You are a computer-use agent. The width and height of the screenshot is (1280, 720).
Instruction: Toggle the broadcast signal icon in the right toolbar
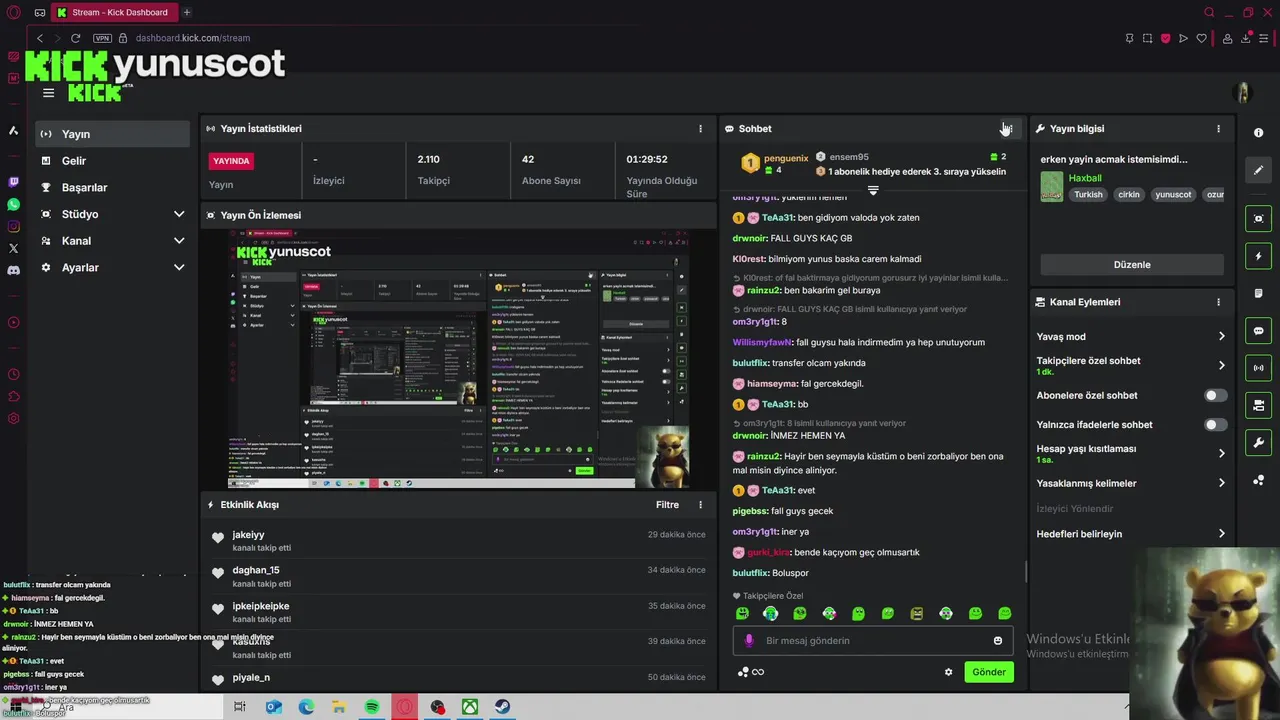tap(1258, 368)
